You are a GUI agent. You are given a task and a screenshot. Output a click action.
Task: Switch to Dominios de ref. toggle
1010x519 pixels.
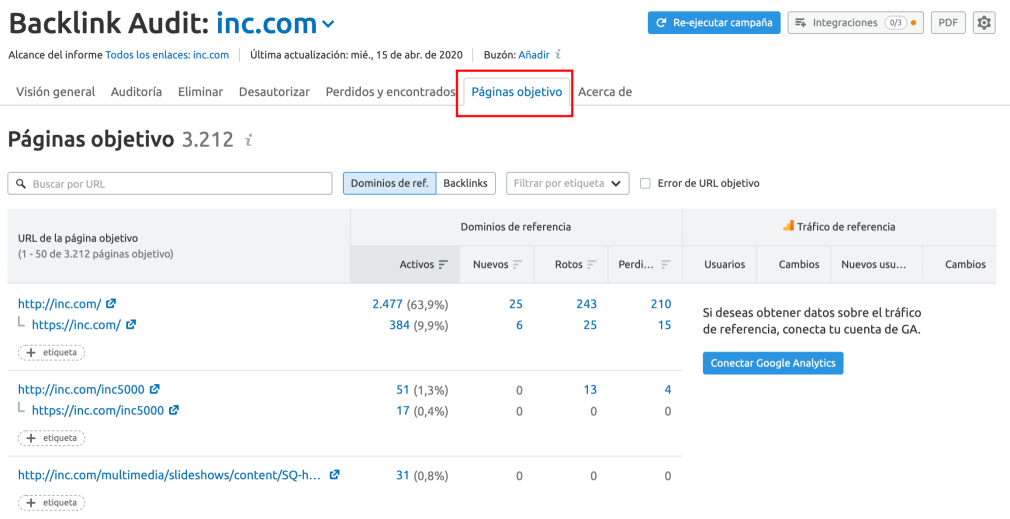[389, 183]
